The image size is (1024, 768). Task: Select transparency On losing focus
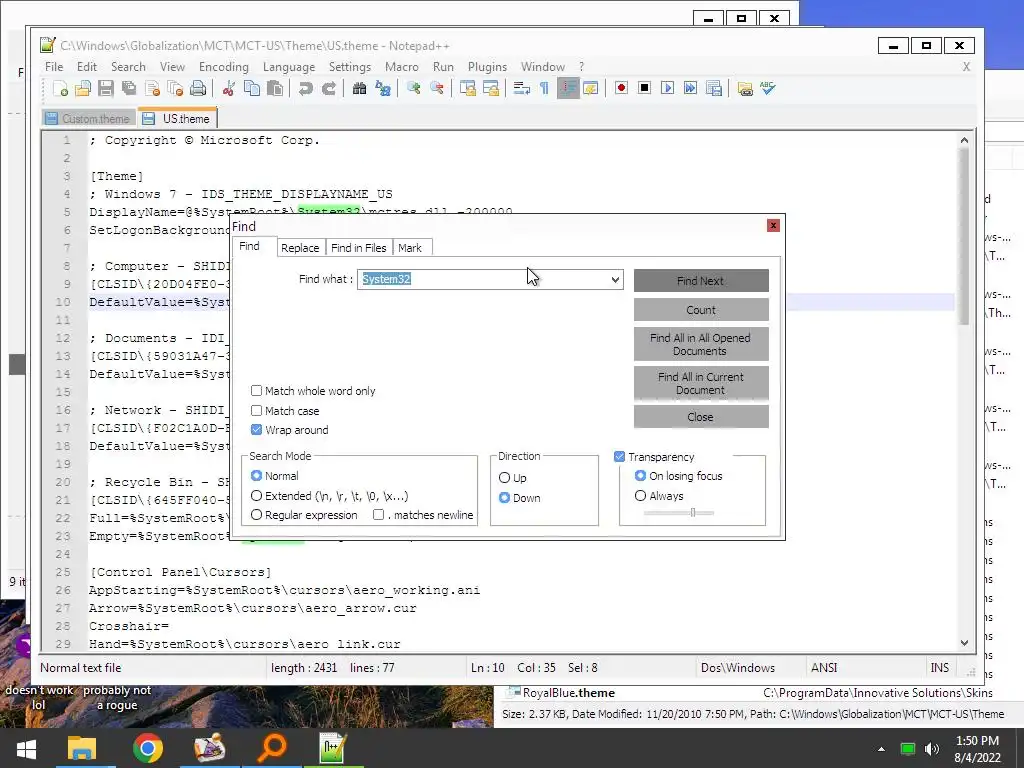pyautogui.click(x=641, y=476)
